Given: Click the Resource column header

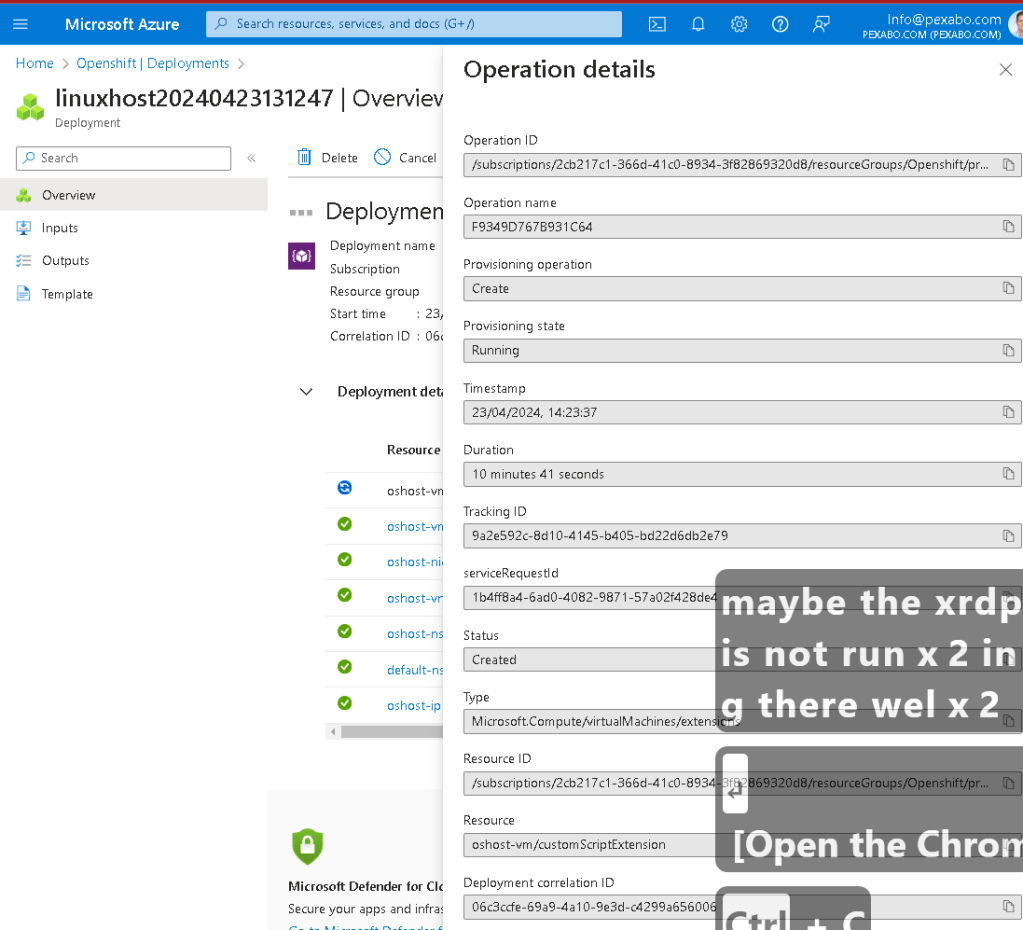Looking at the screenshot, I should [x=413, y=450].
